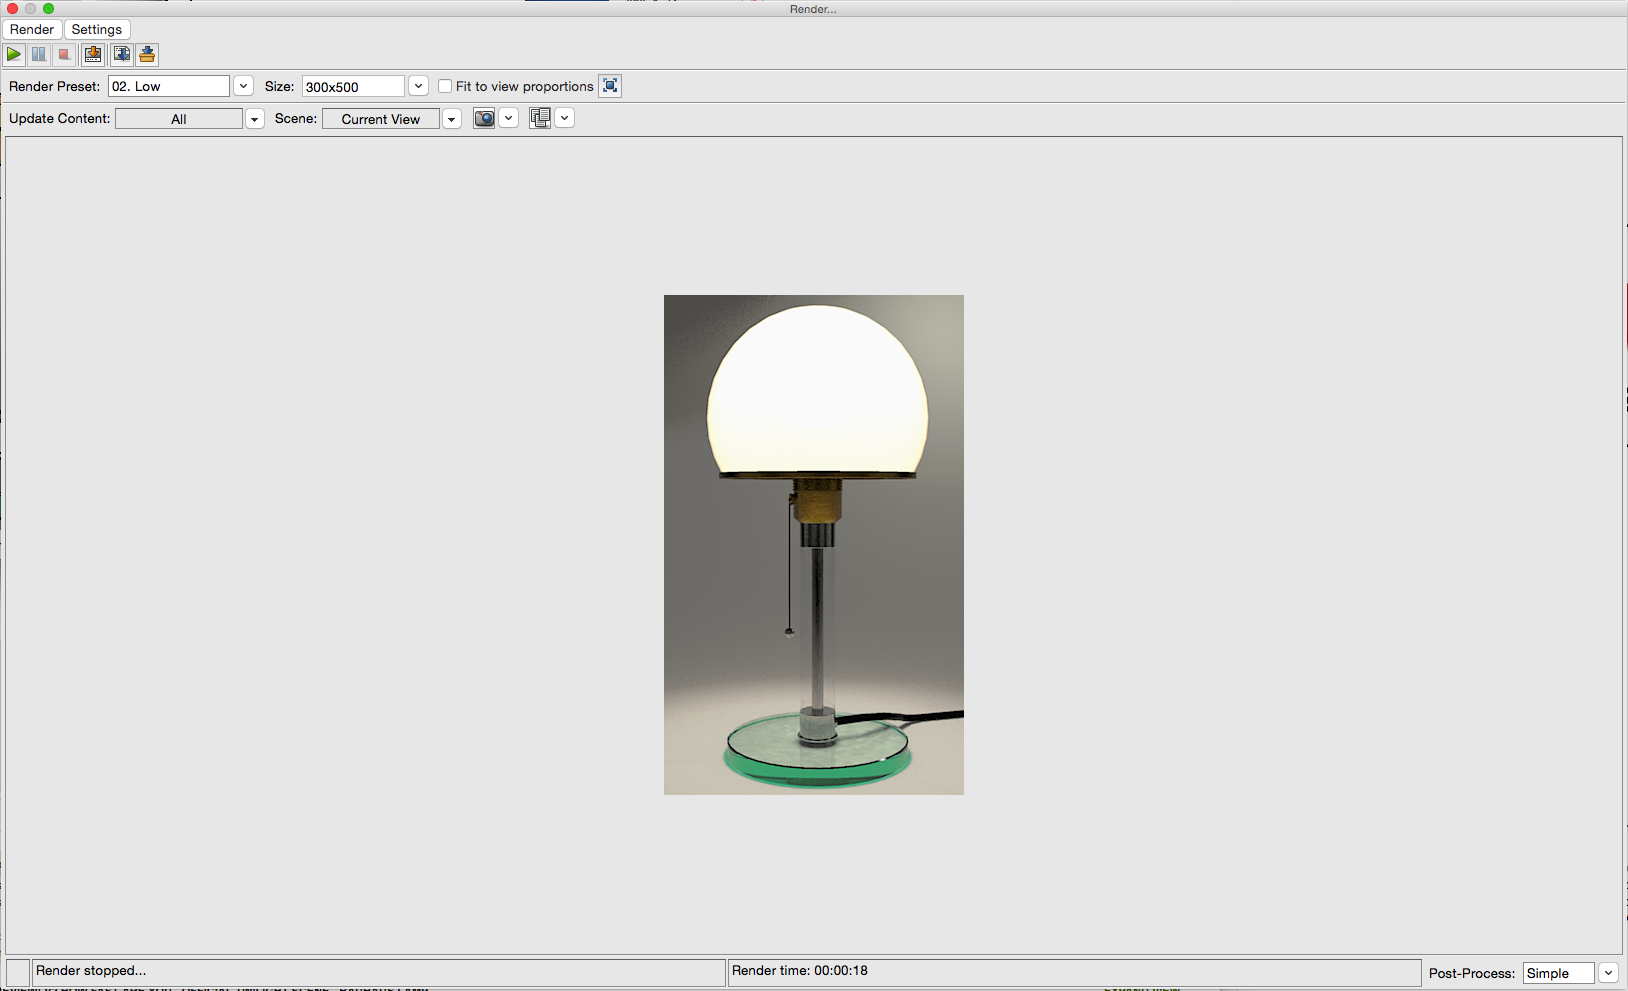This screenshot has width=1628, height=991.
Task: Open the camera options dropdown arrow
Action: [x=509, y=118]
